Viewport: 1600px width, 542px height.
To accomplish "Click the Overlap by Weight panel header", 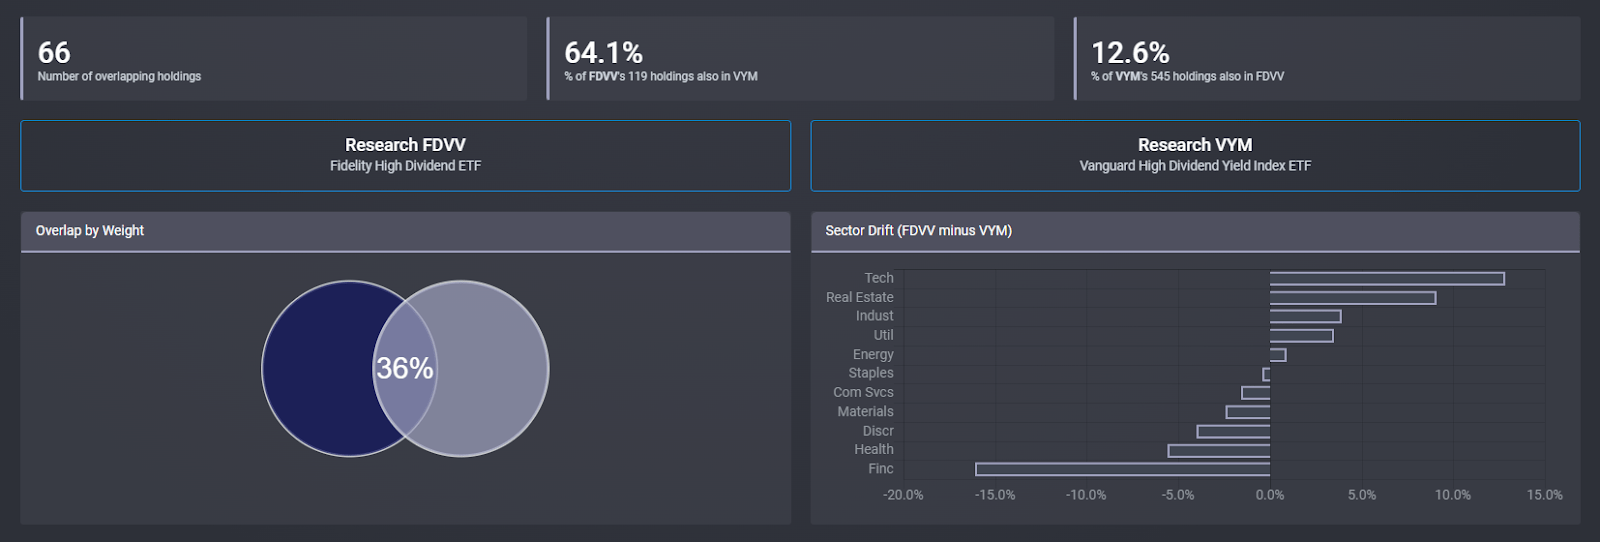I will coord(405,231).
